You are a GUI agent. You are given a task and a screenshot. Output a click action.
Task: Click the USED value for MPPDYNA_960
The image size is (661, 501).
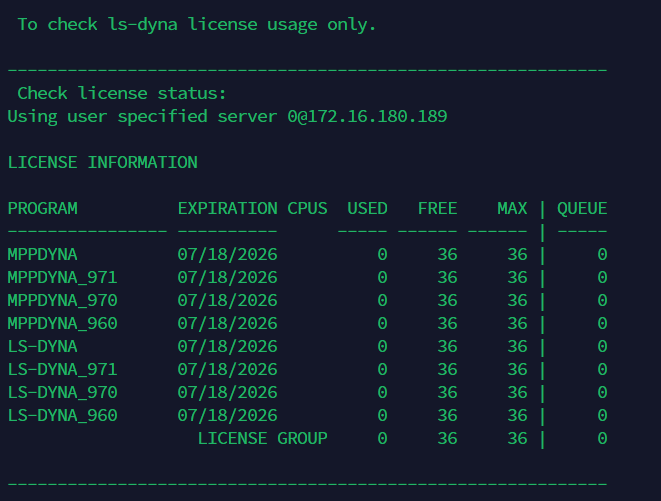click(382, 323)
